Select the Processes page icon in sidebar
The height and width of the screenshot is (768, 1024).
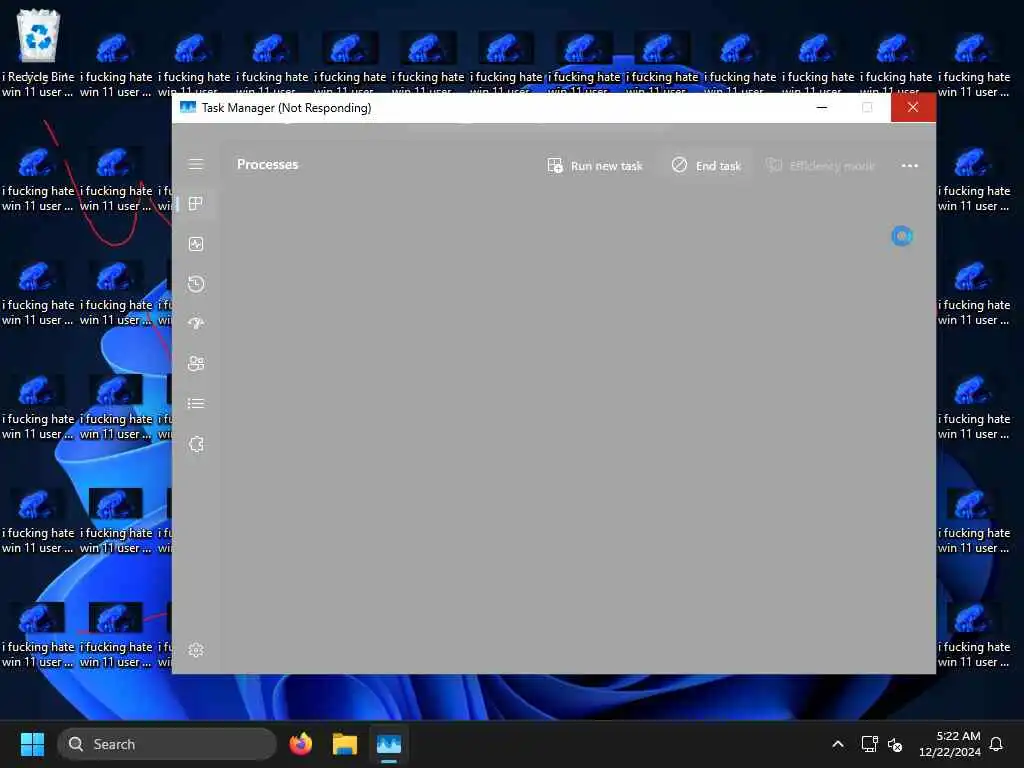click(196, 204)
